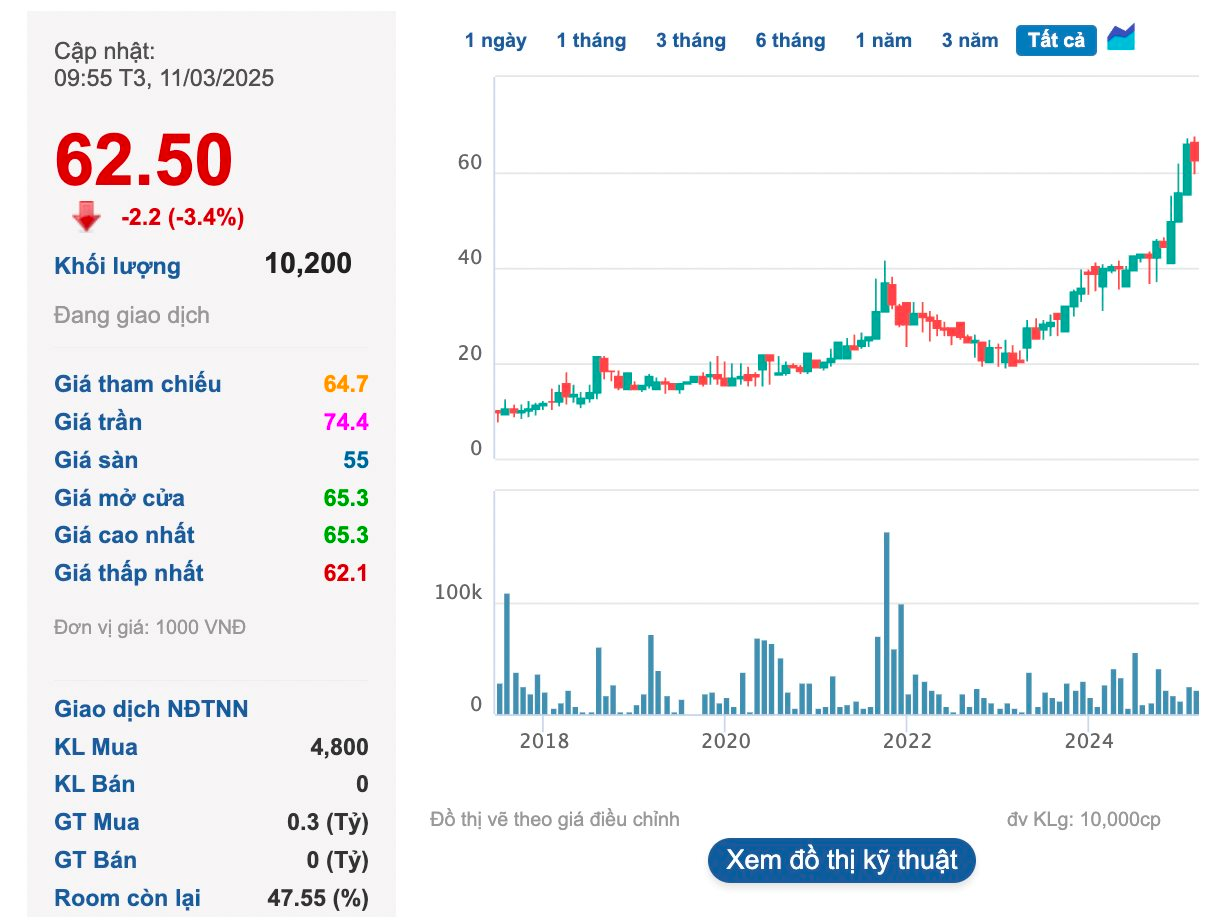This screenshot has height=924, width=1228.
Task: Click the red down arrow price indicator
Action: 87,216
